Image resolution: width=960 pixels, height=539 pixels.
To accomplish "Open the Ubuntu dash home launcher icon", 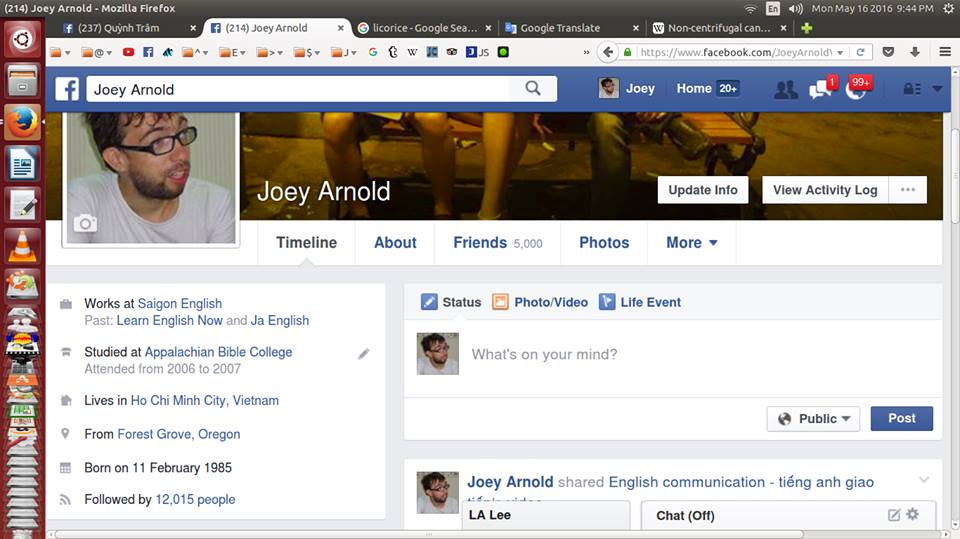I will pyautogui.click(x=22, y=40).
